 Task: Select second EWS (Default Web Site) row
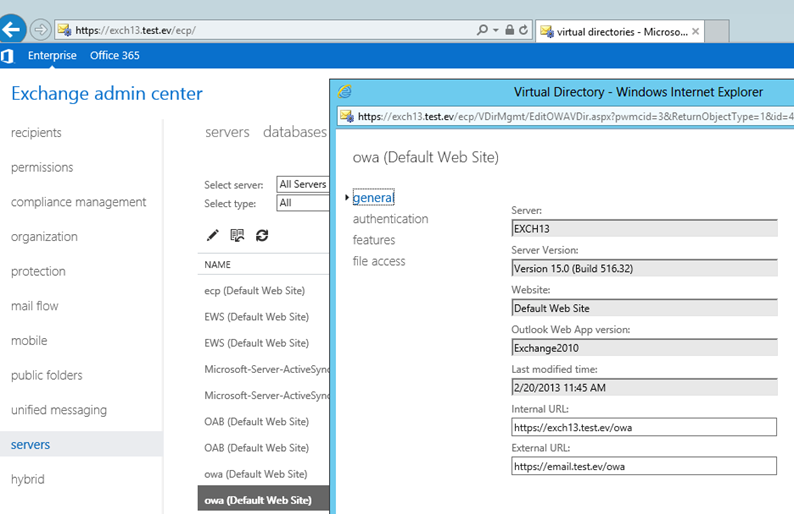pos(263,343)
